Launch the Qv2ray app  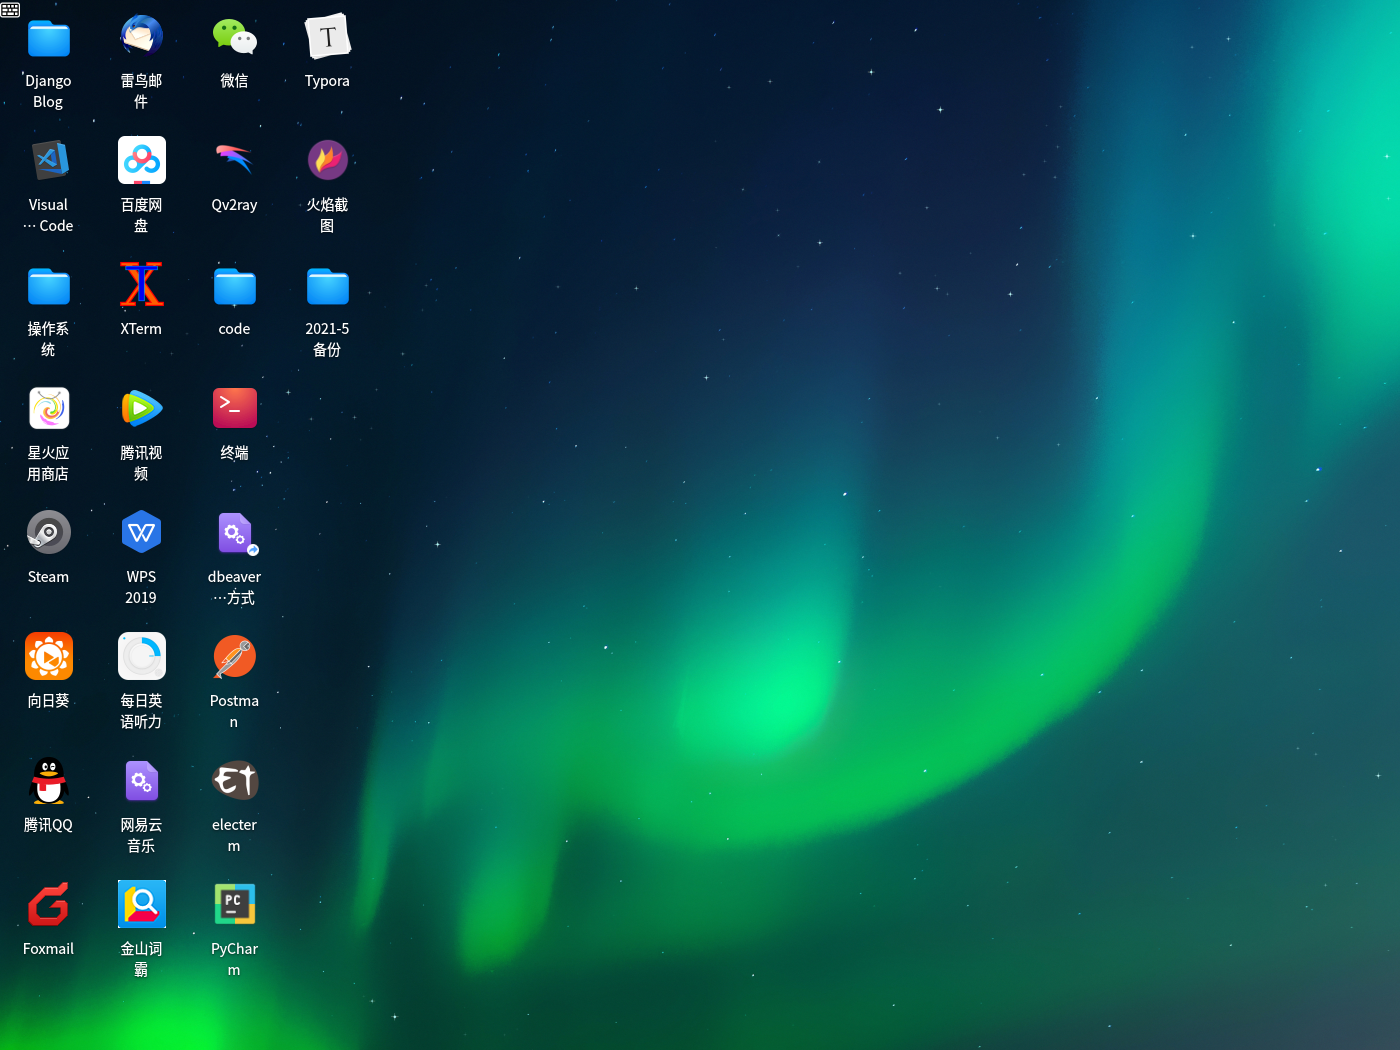[234, 160]
